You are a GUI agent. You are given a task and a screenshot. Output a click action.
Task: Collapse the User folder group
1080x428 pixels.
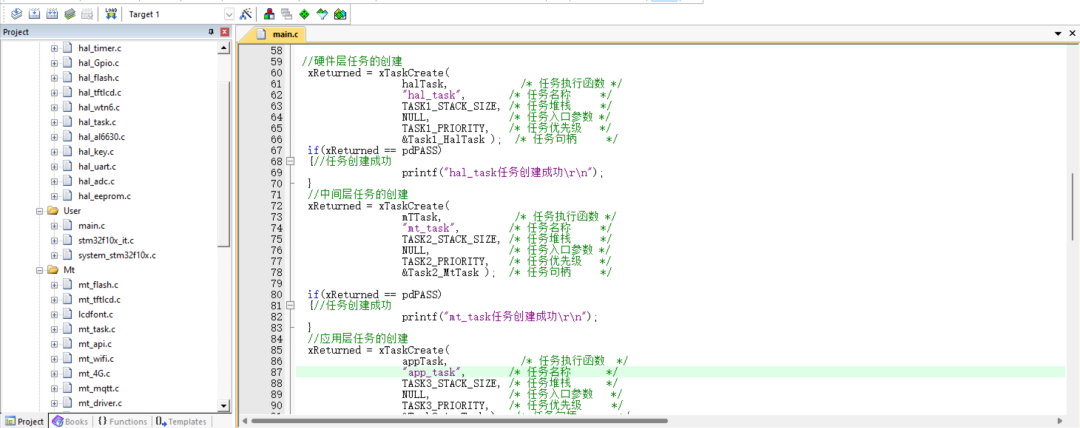point(40,211)
